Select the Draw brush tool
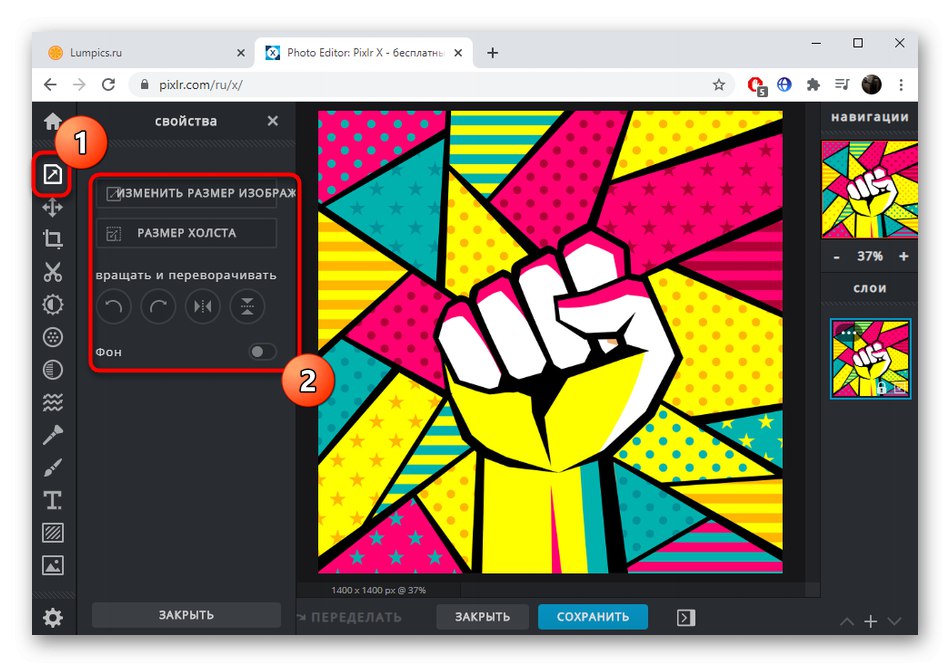Screen dimensions: 950x667 pos(53,468)
